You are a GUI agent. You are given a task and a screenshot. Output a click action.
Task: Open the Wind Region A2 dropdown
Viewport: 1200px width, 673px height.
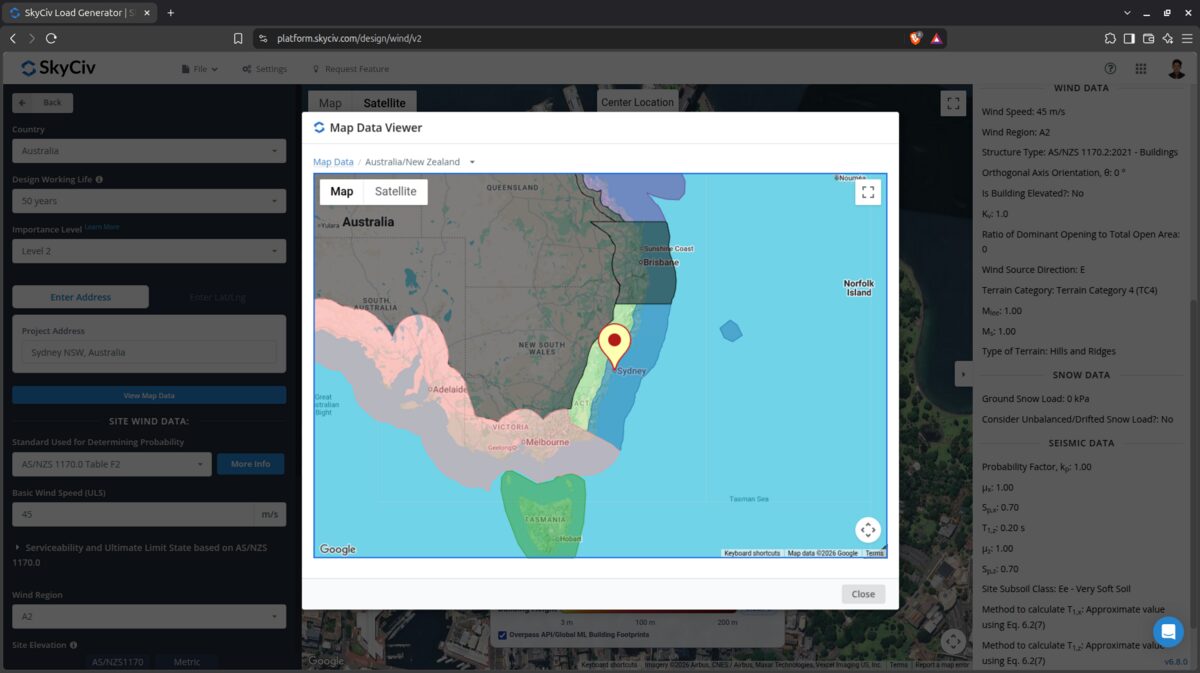pyautogui.click(x=149, y=616)
